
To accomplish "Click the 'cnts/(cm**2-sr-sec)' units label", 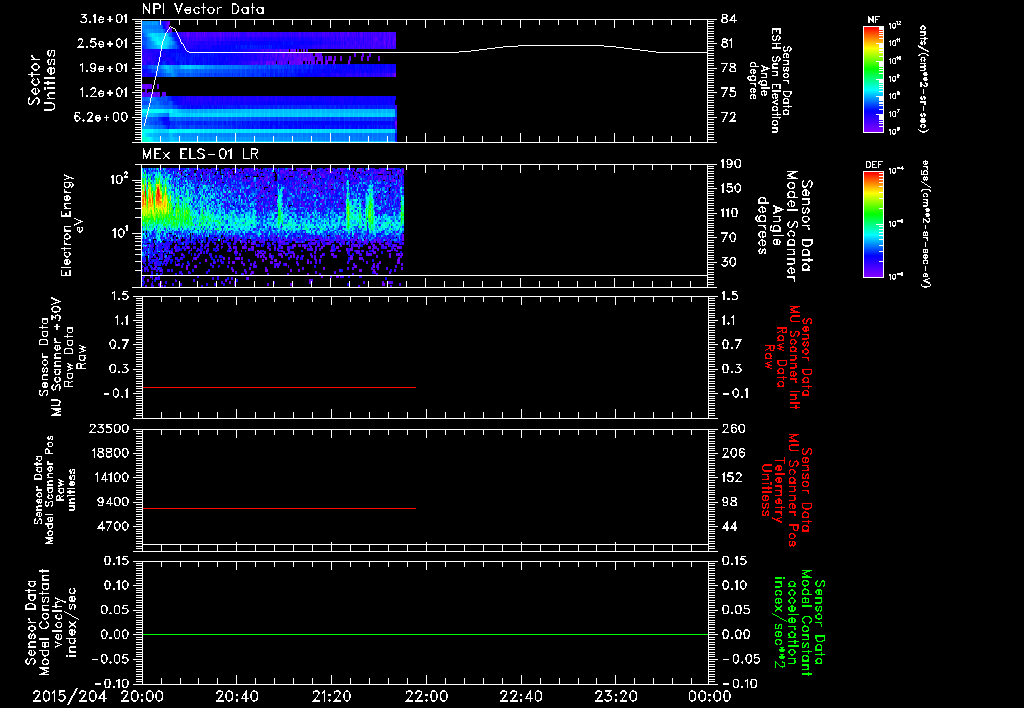I will pos(923,78).
